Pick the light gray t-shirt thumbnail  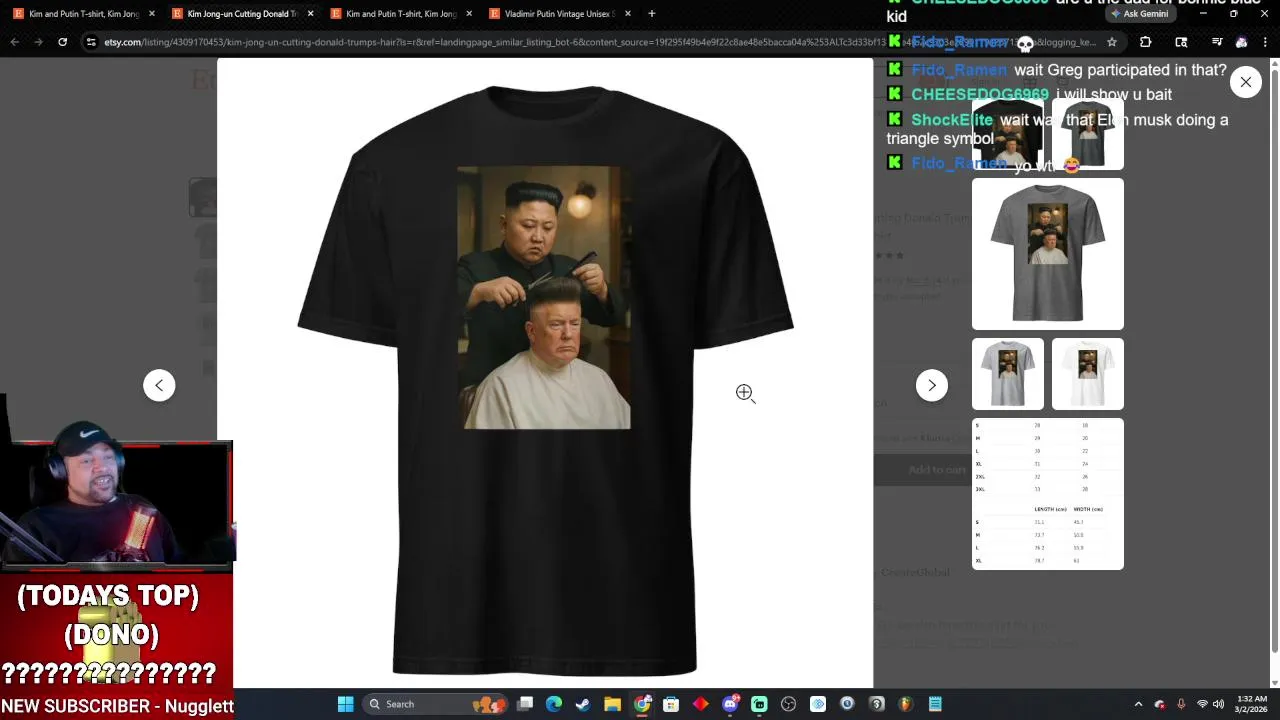(x=1008, y=374)
